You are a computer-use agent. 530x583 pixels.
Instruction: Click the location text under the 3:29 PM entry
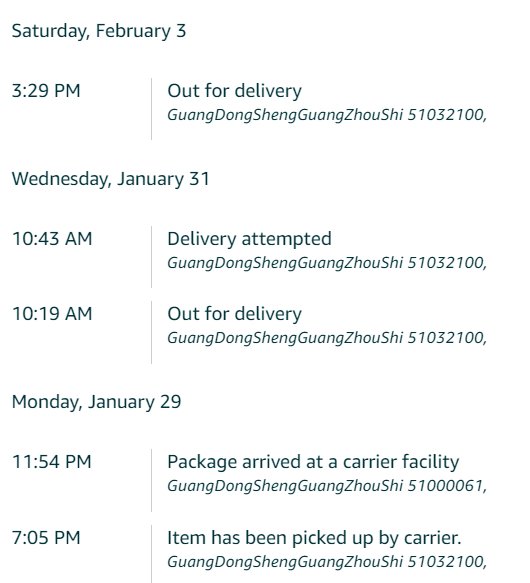327,115
